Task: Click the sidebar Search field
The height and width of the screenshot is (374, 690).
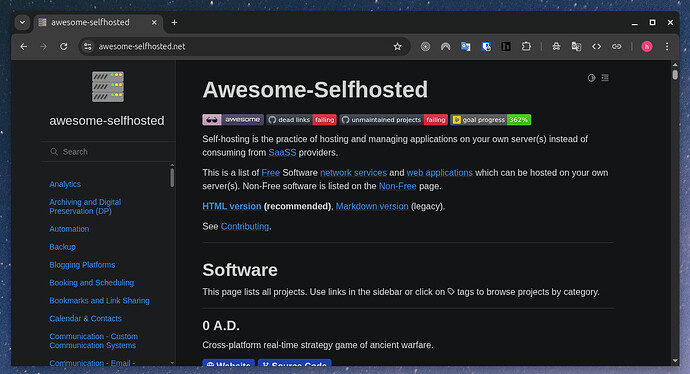Action: 108,152
